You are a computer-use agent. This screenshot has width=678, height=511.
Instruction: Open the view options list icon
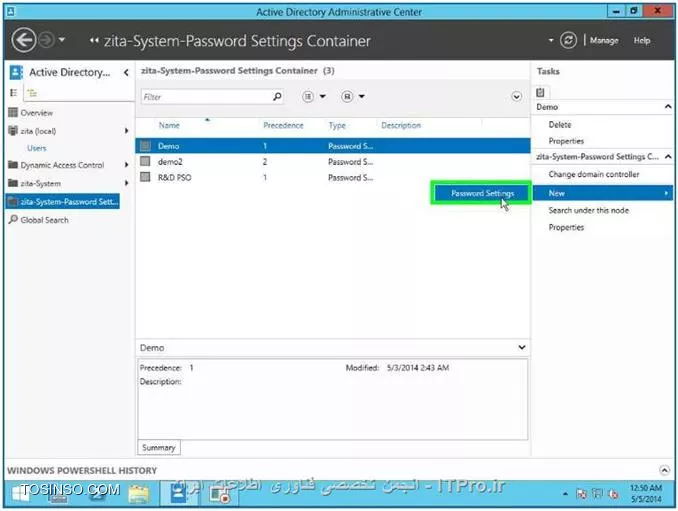308,96
